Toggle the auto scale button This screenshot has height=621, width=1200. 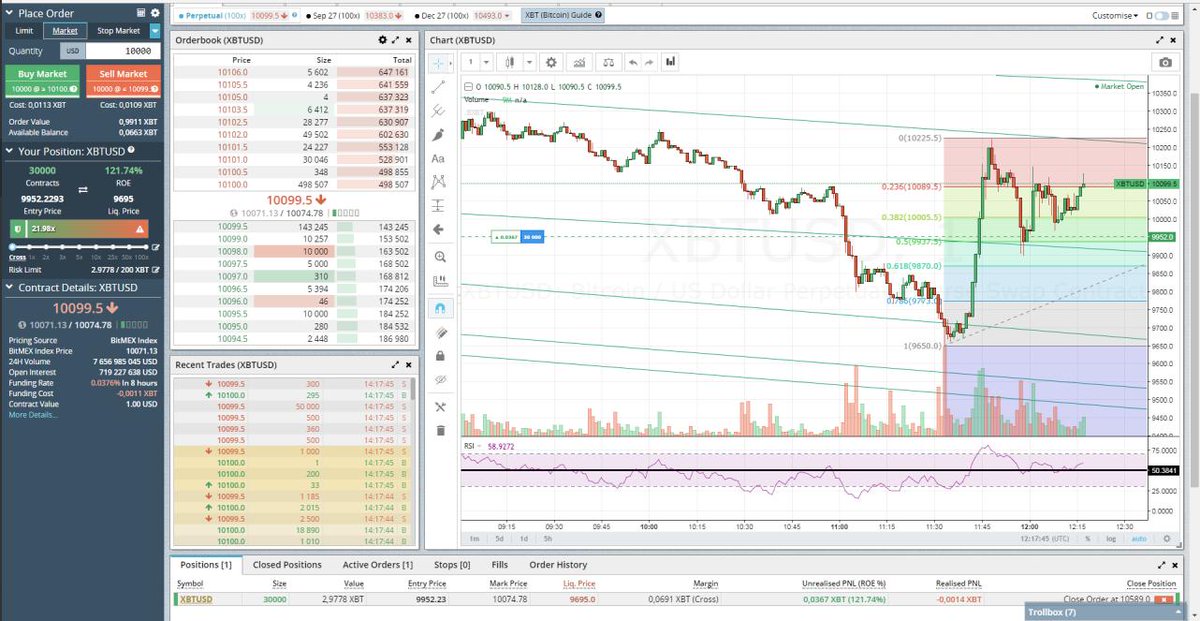click(x=1137, y=538)
